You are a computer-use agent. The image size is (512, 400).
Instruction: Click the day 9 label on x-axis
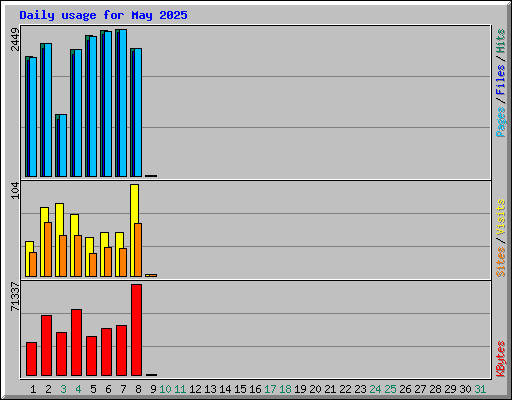tap(153, 389)
